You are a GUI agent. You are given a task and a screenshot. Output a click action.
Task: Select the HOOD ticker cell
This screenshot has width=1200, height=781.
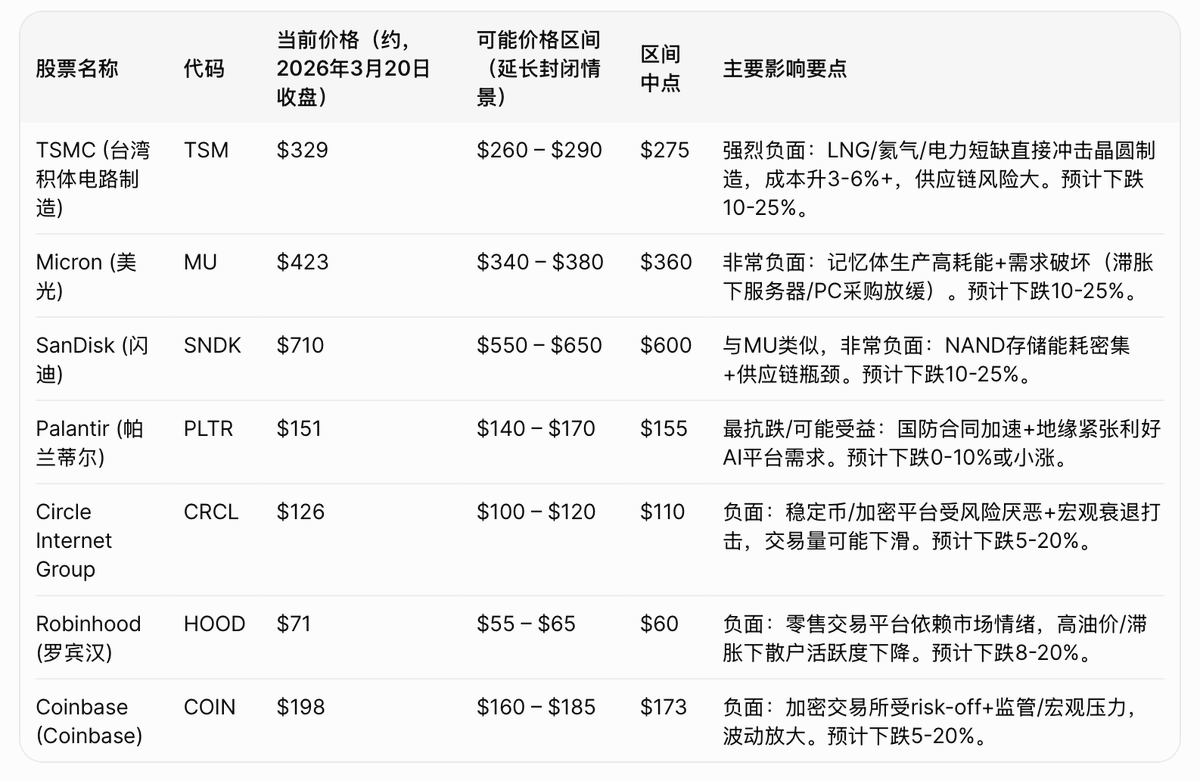[x=214, y=624]
